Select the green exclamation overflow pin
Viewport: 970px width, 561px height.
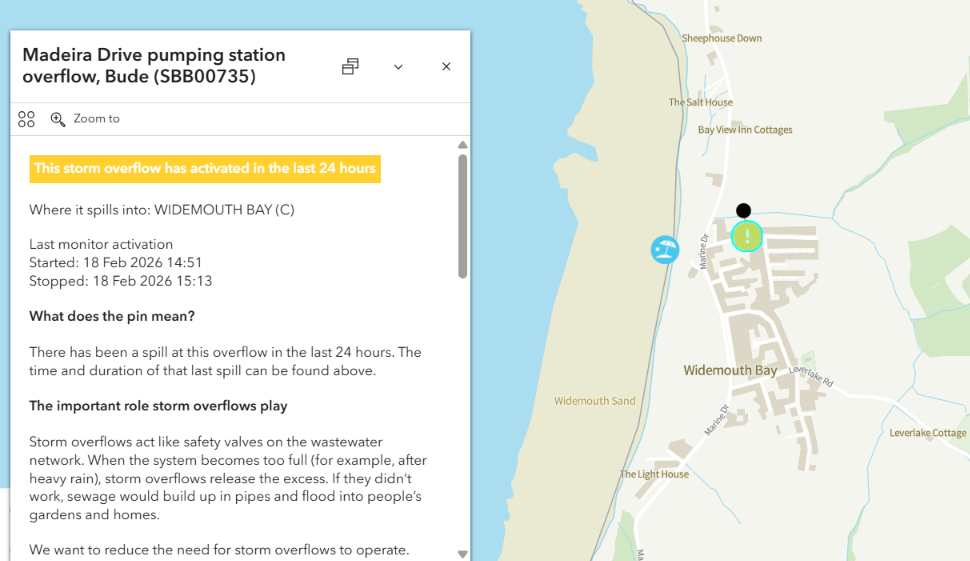[x=747, y=236]
